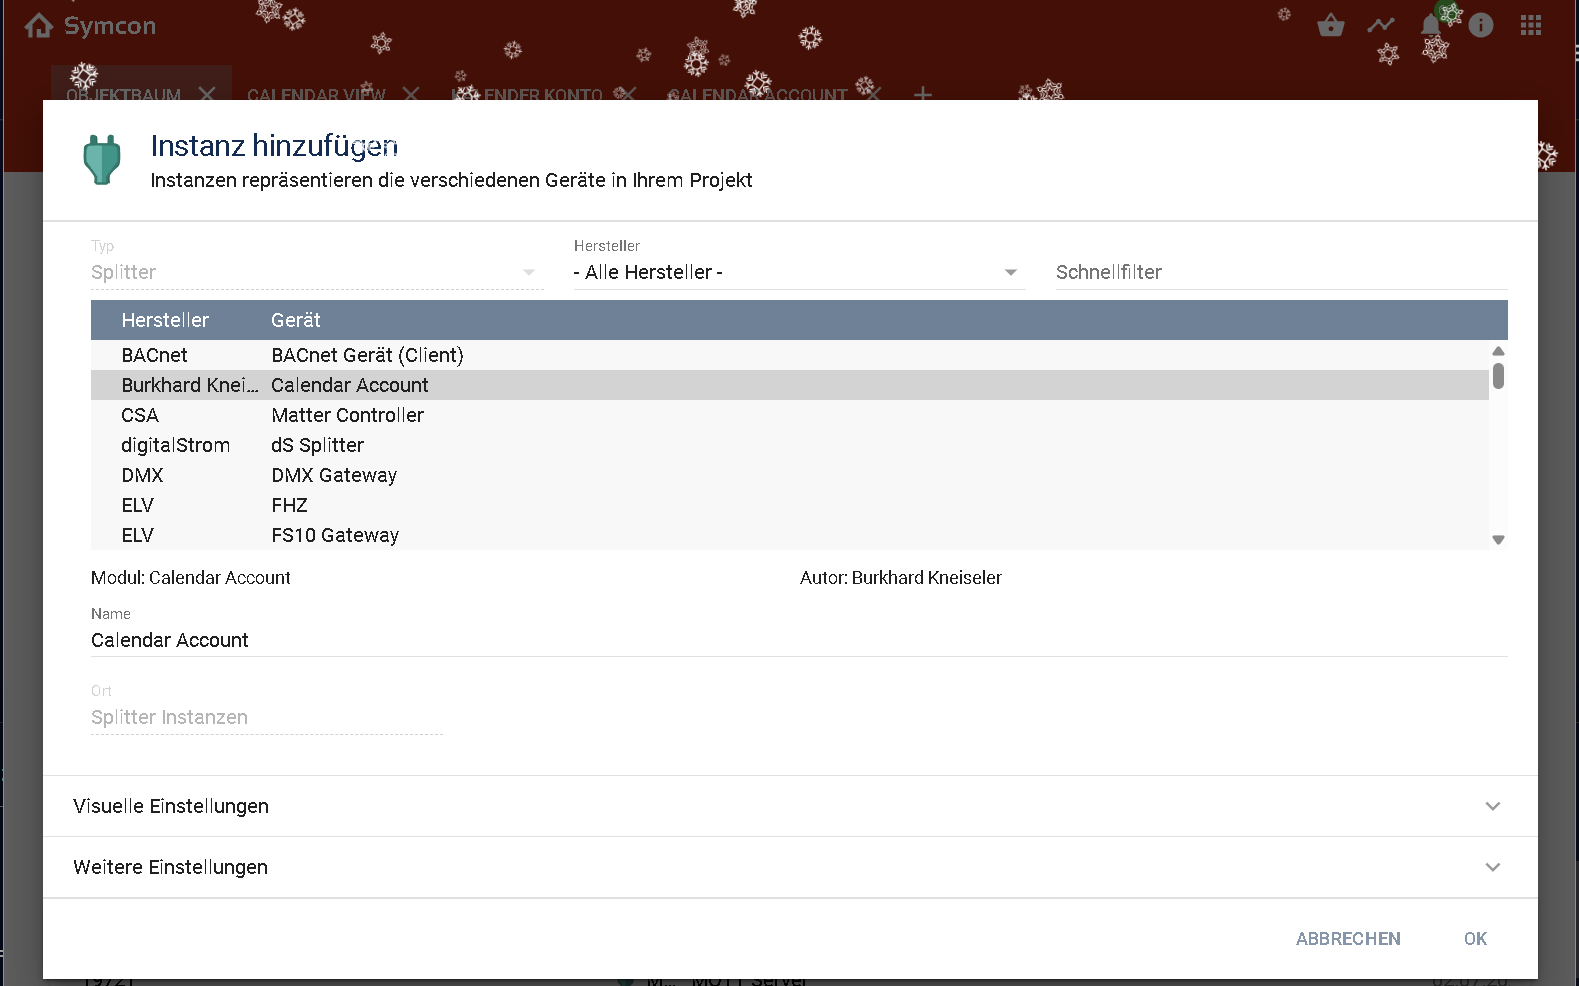Close the Objektbaum tab

[207, 94]
